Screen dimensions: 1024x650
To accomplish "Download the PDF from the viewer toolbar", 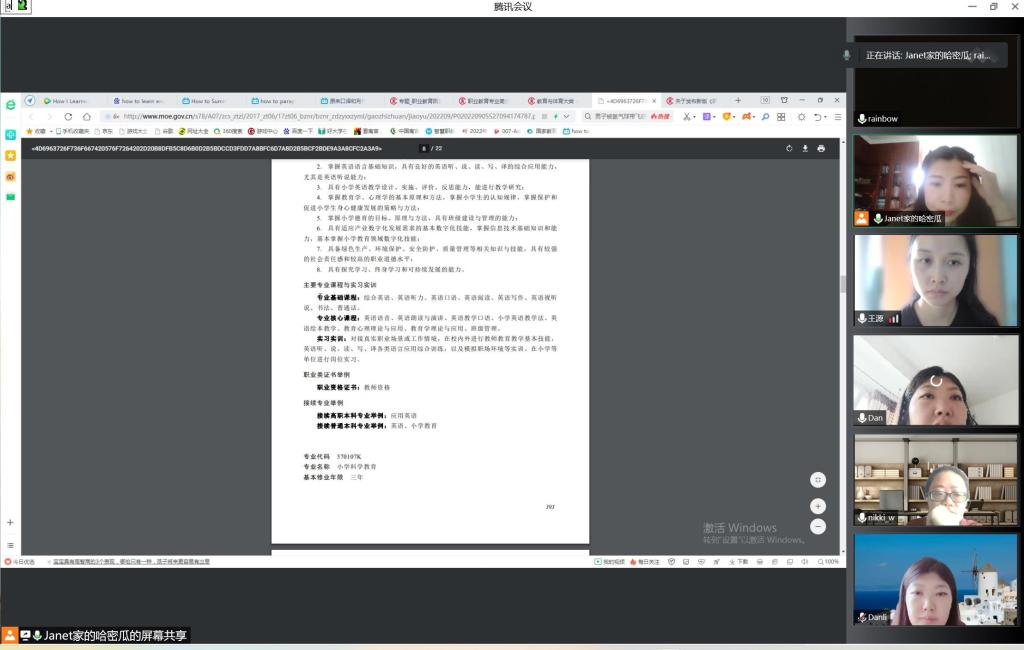I will pyautogui.click(x=805, y=148).
